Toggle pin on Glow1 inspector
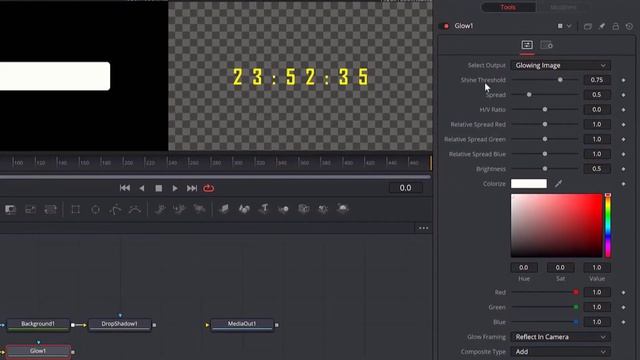The image size is (640, 360). (602, 26)
